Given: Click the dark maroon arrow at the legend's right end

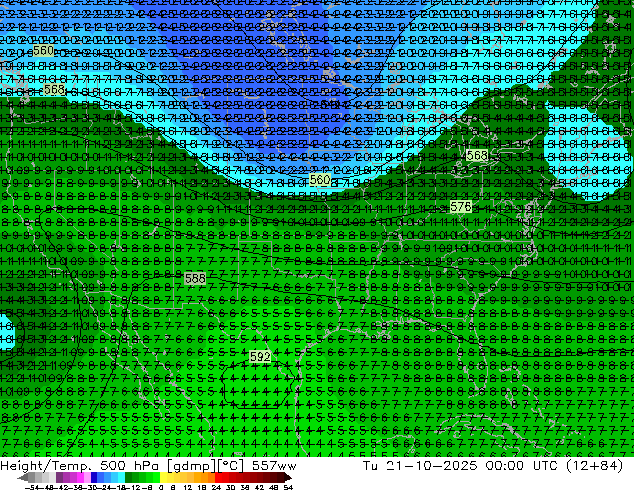Looking at the screenshot, I should 288,477.
